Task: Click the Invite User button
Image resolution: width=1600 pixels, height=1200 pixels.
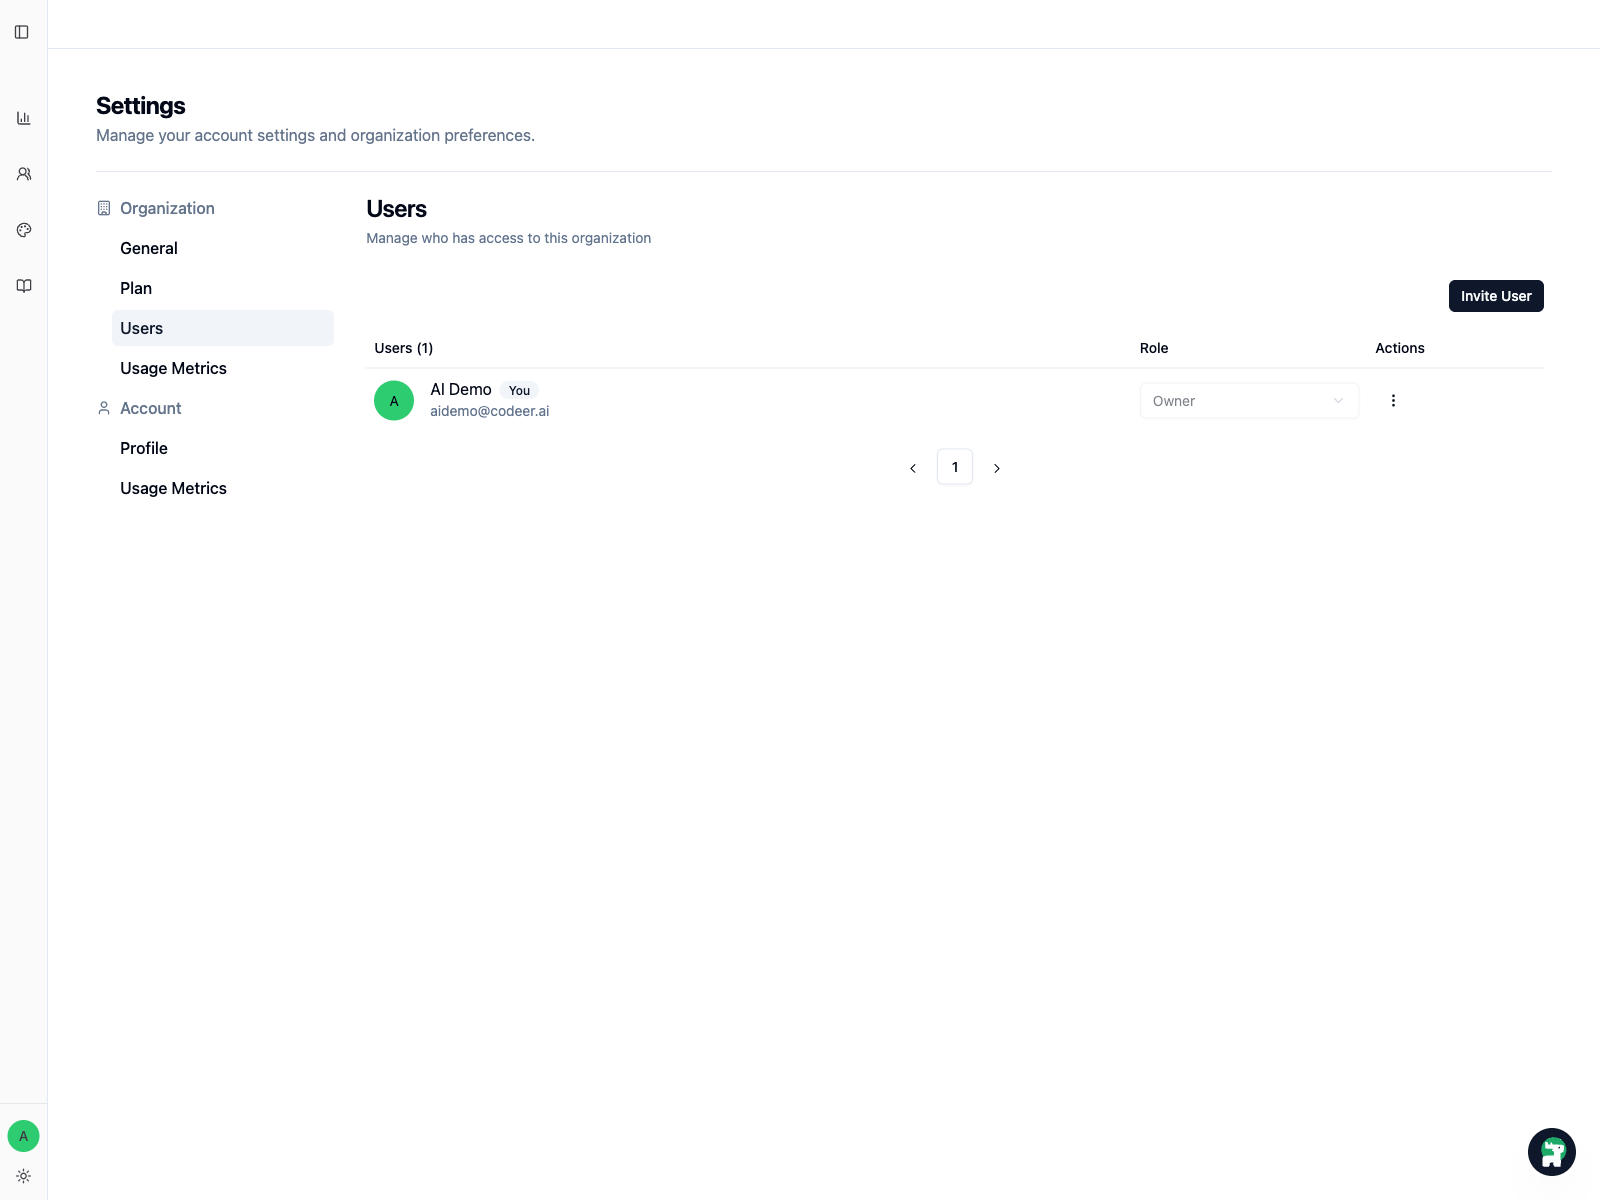Action: click(x=1496, y=296)
